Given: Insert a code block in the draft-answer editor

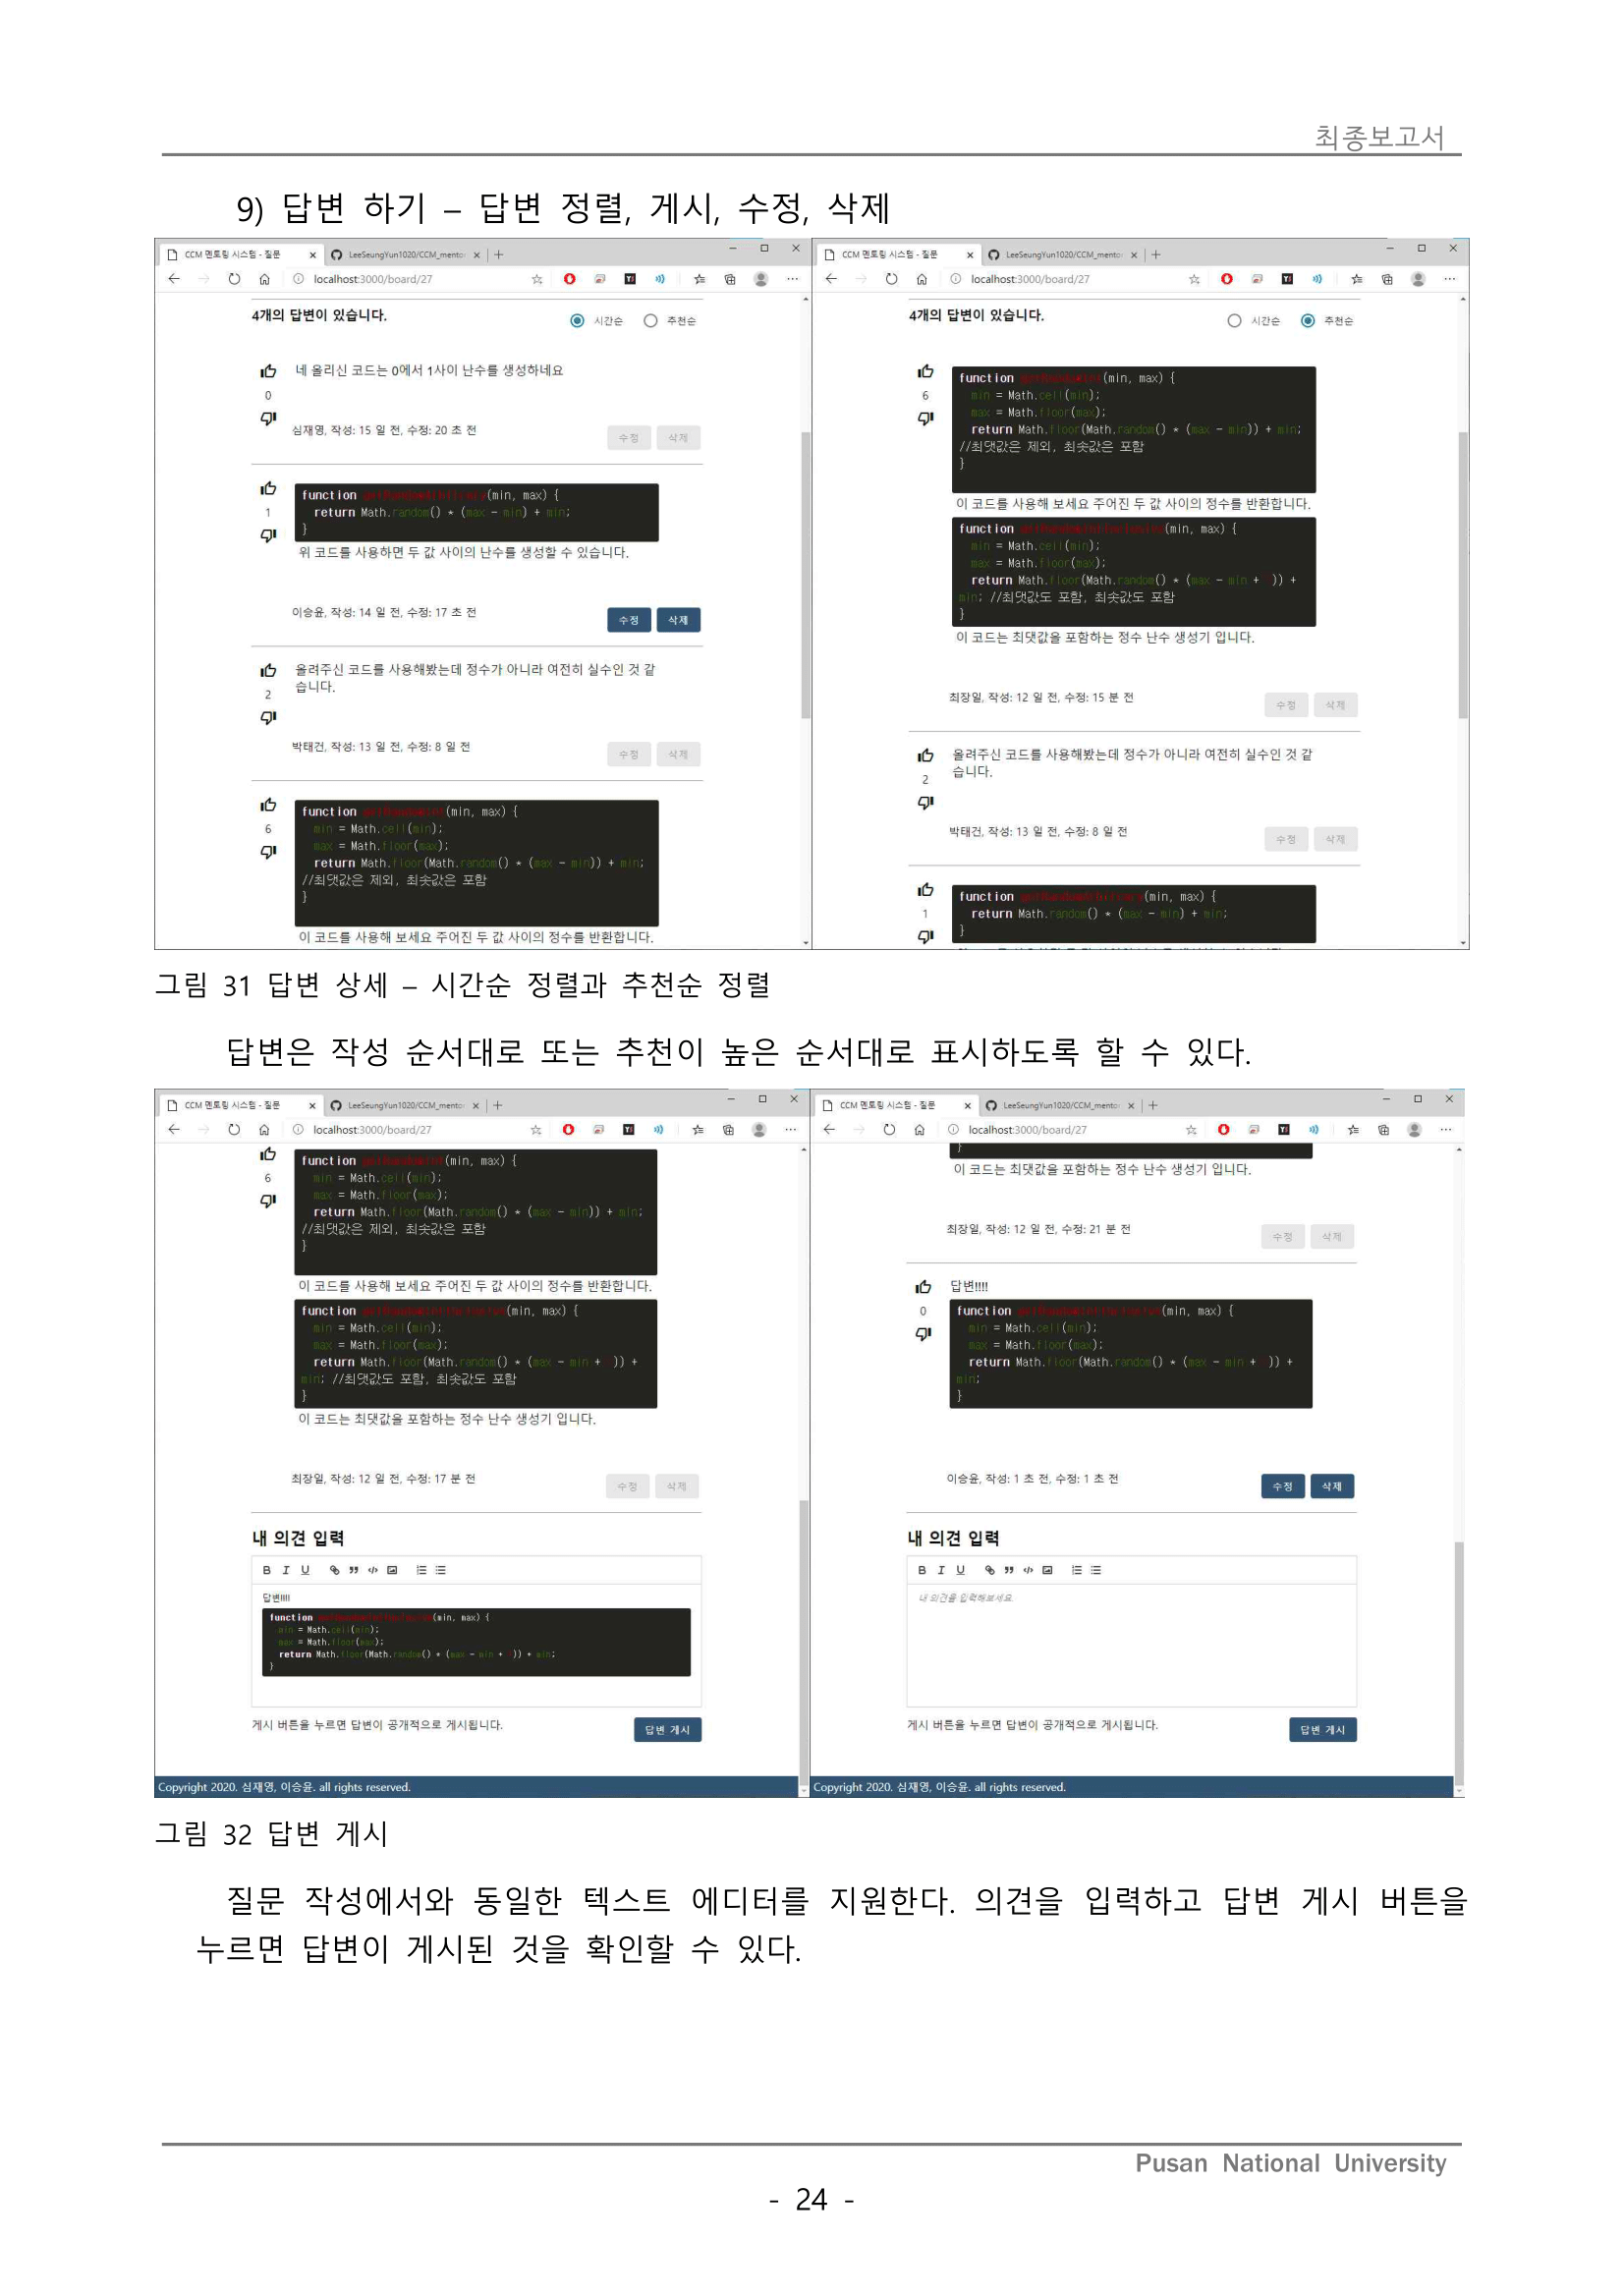Looking at the screenshot, I should (x=373, y=1570).
